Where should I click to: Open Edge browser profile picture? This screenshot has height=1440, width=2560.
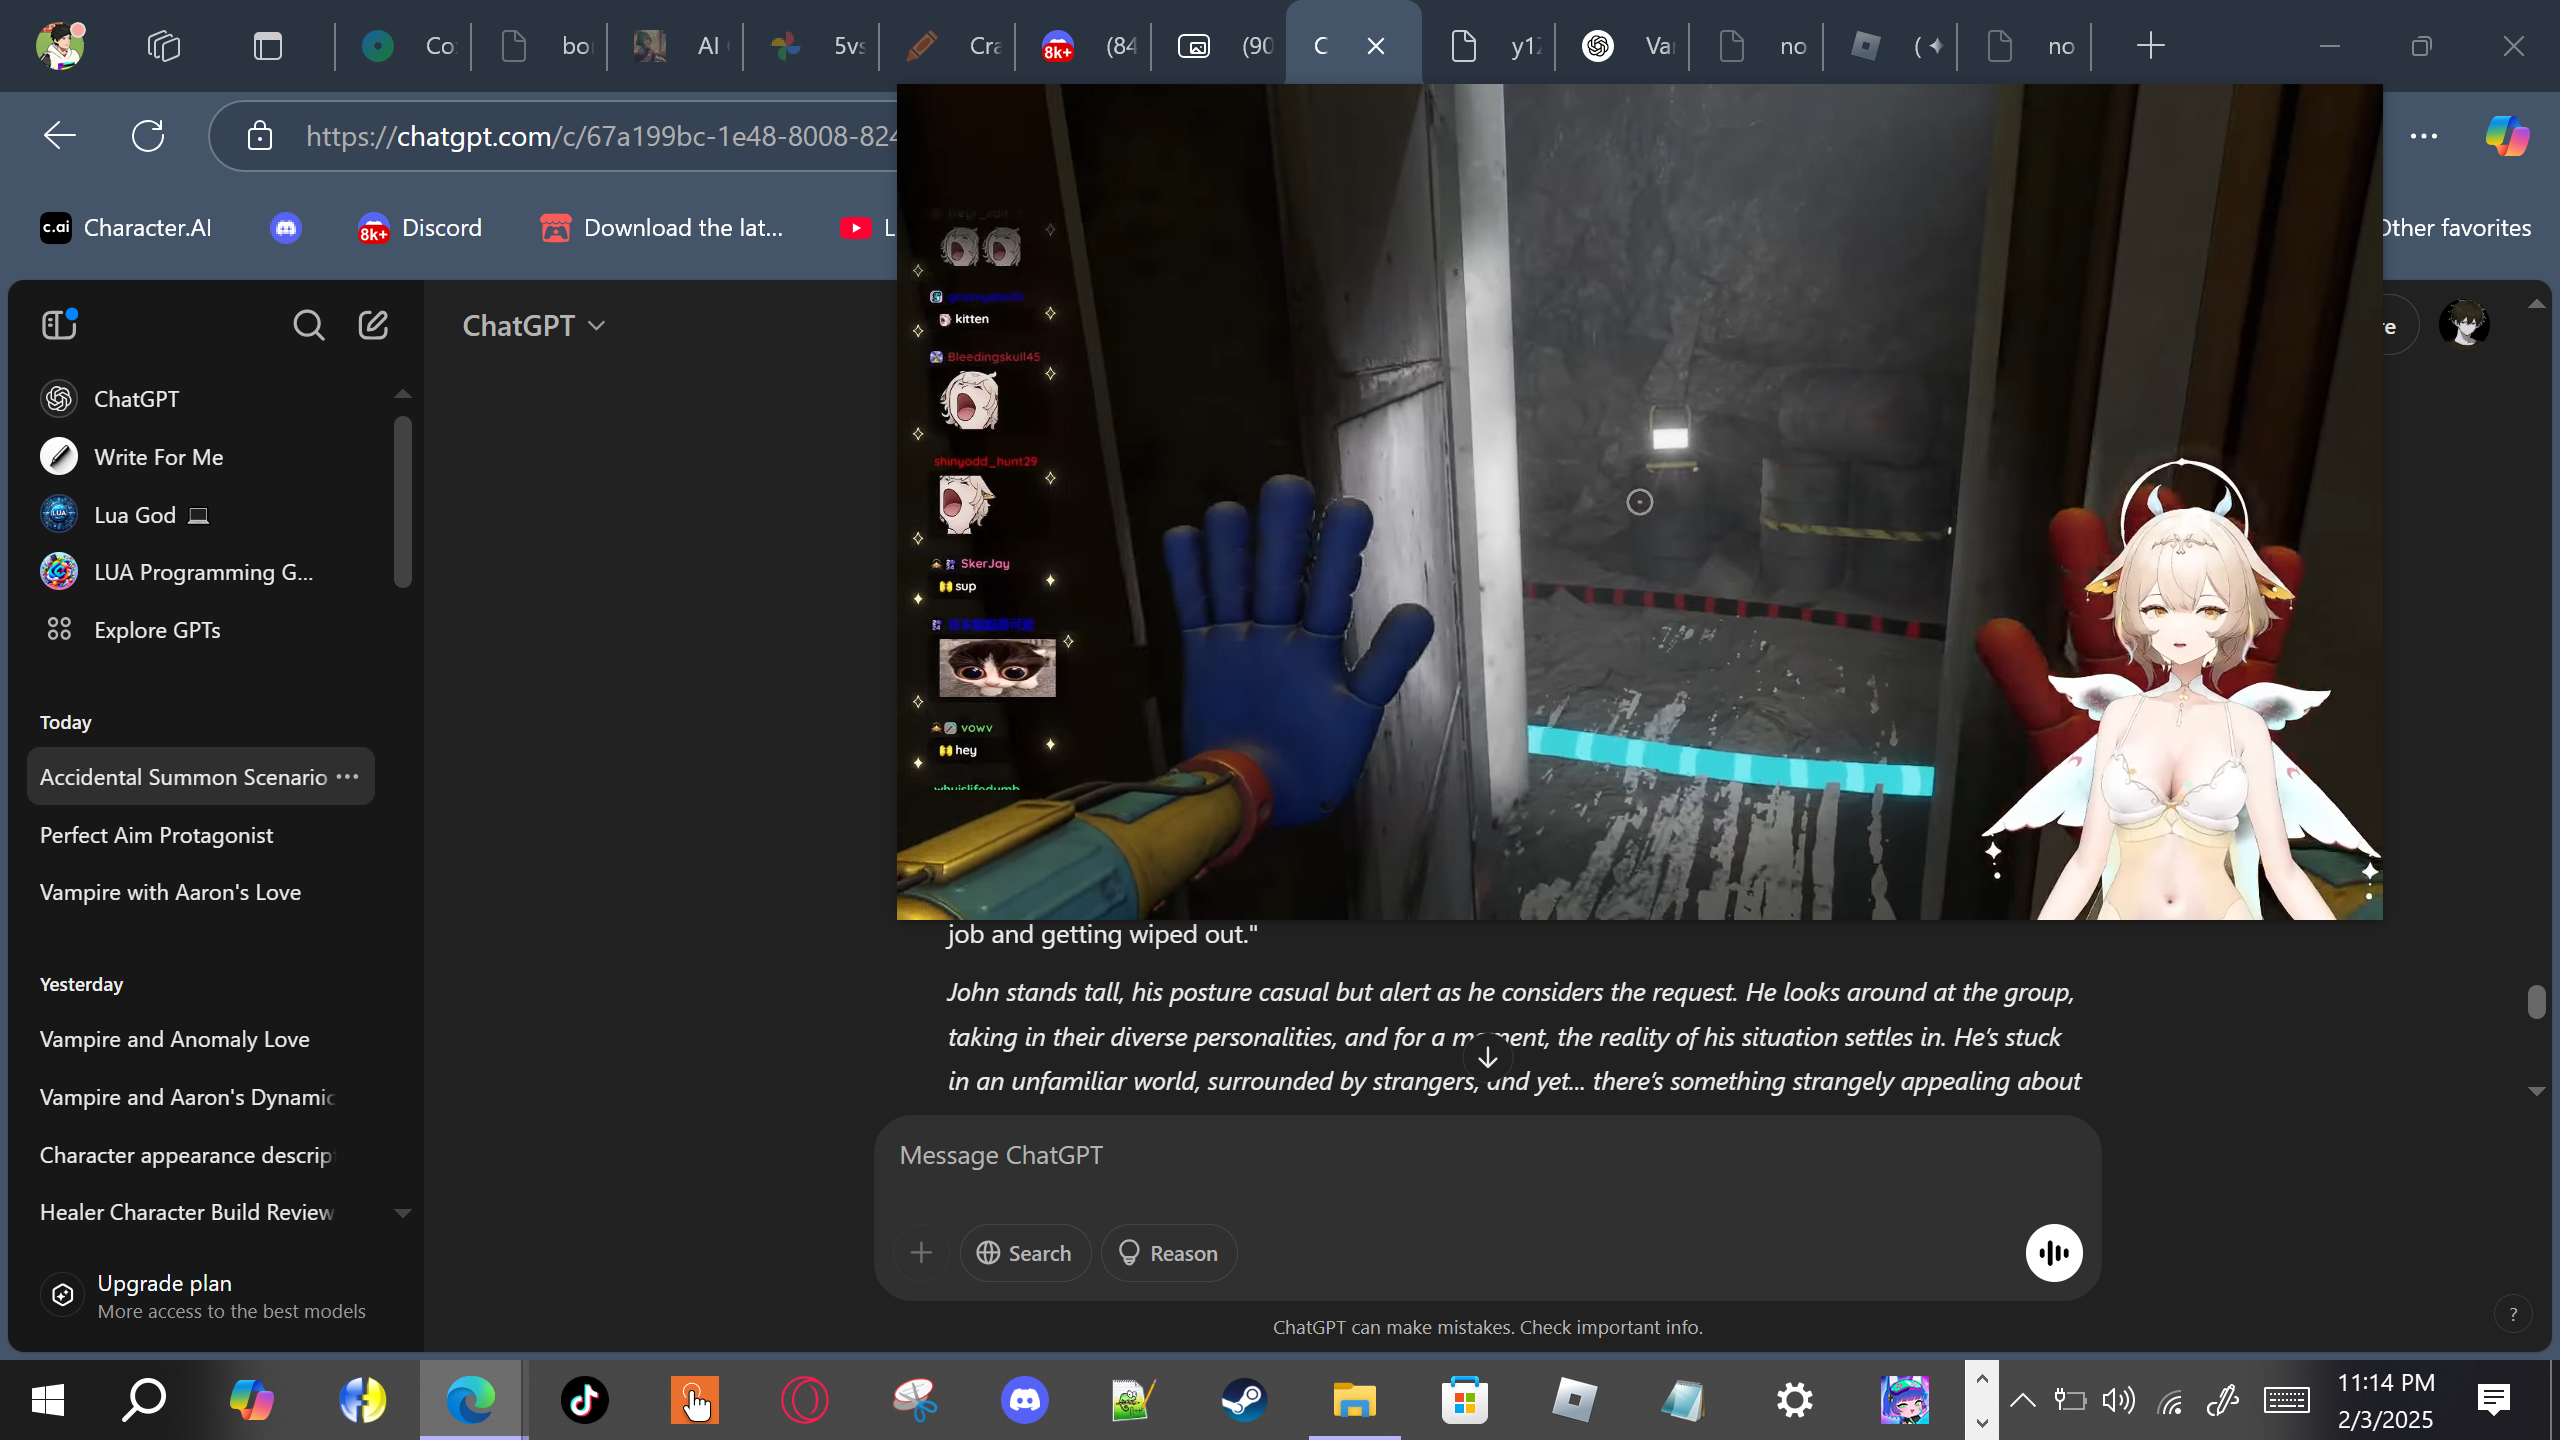pos(60,45)
